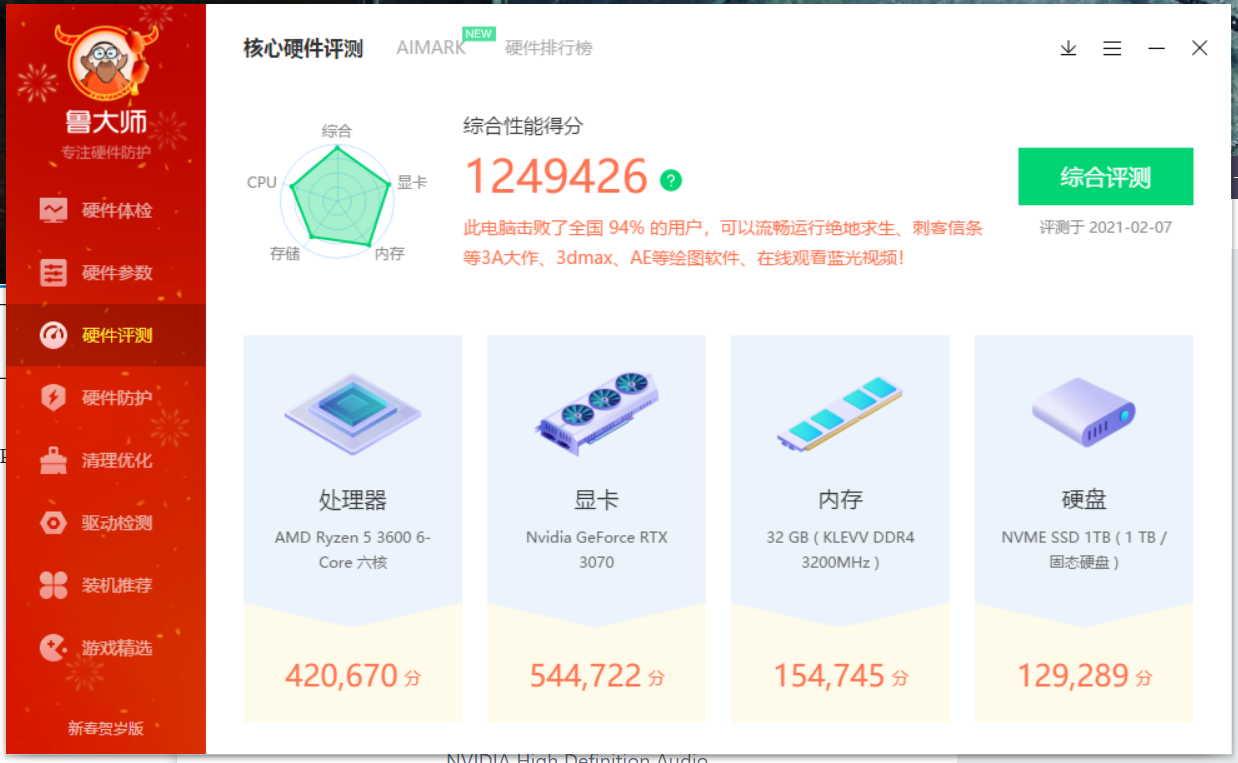Click the 评测于 2021-02-07 date text
1238x763 pixels.
tap(1106, 227)
